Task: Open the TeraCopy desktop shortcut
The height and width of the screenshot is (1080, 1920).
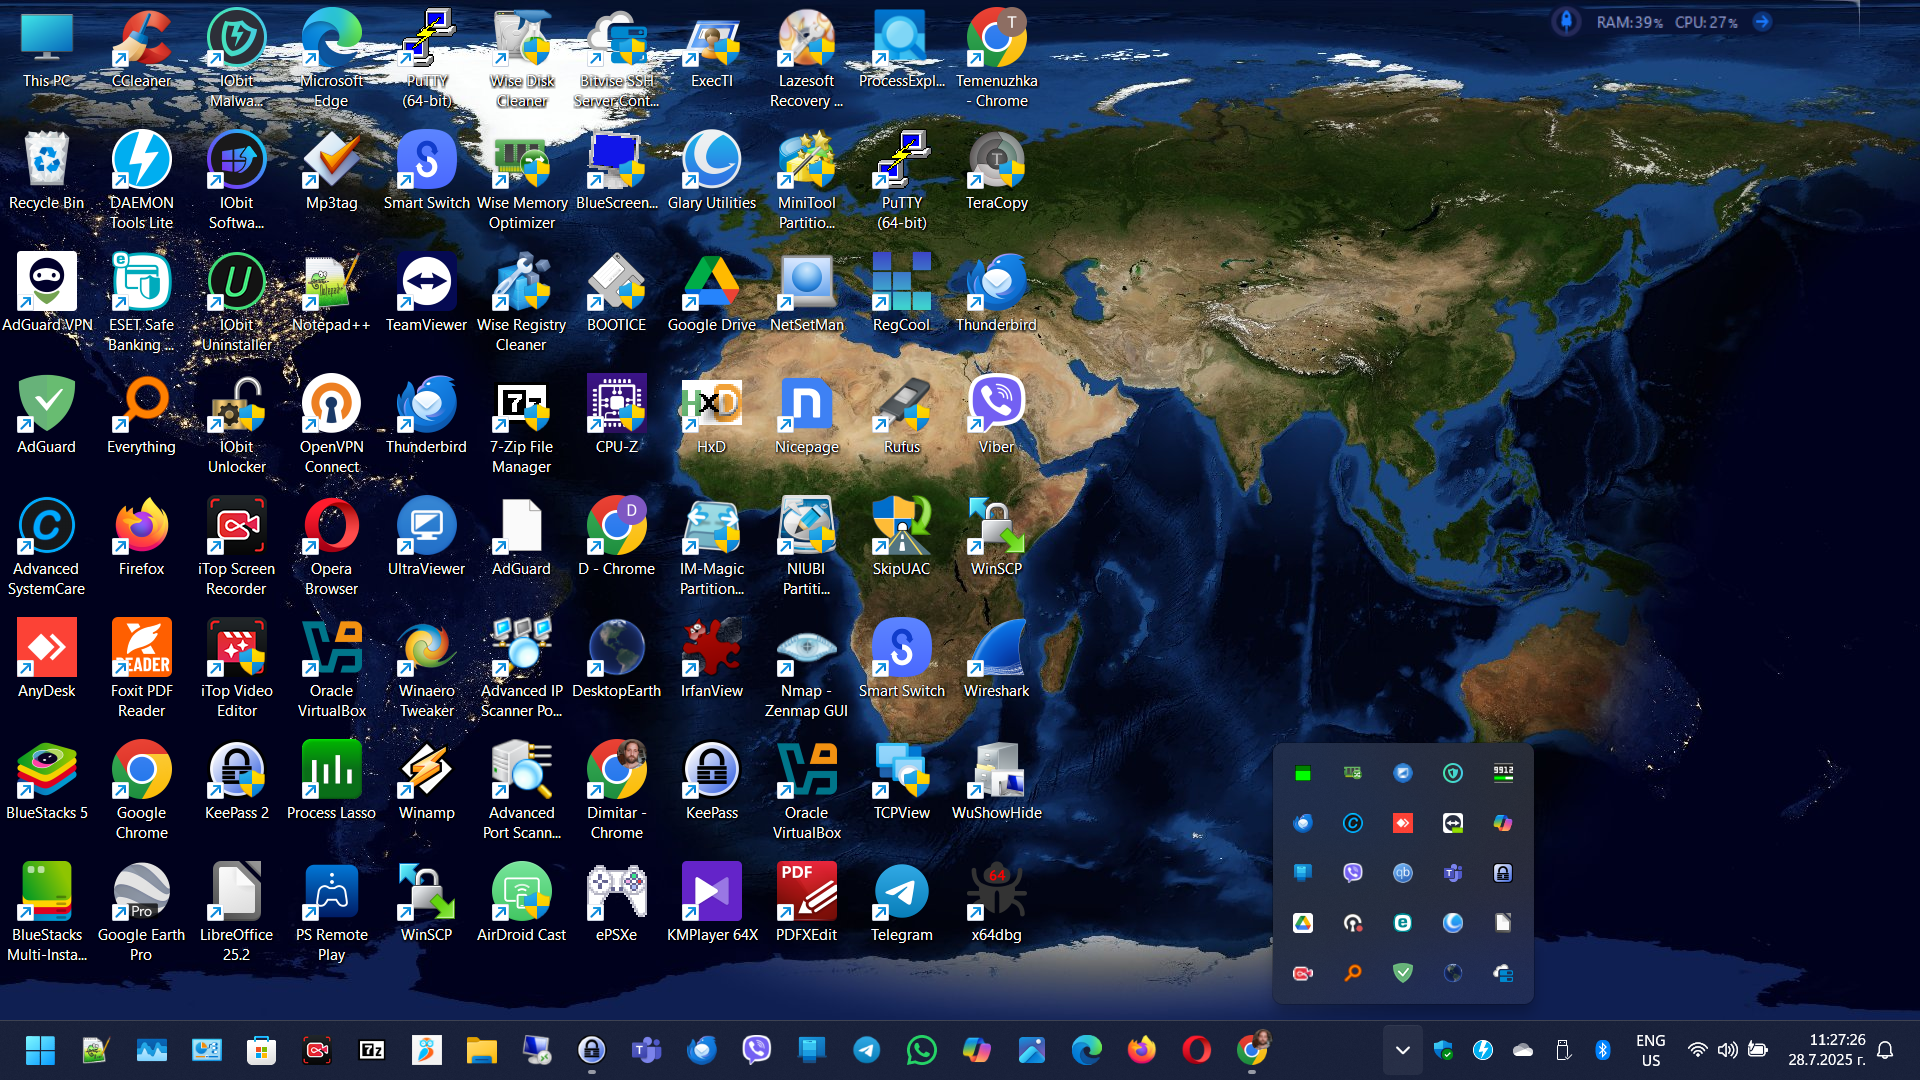Action: (x=996, y=172)
